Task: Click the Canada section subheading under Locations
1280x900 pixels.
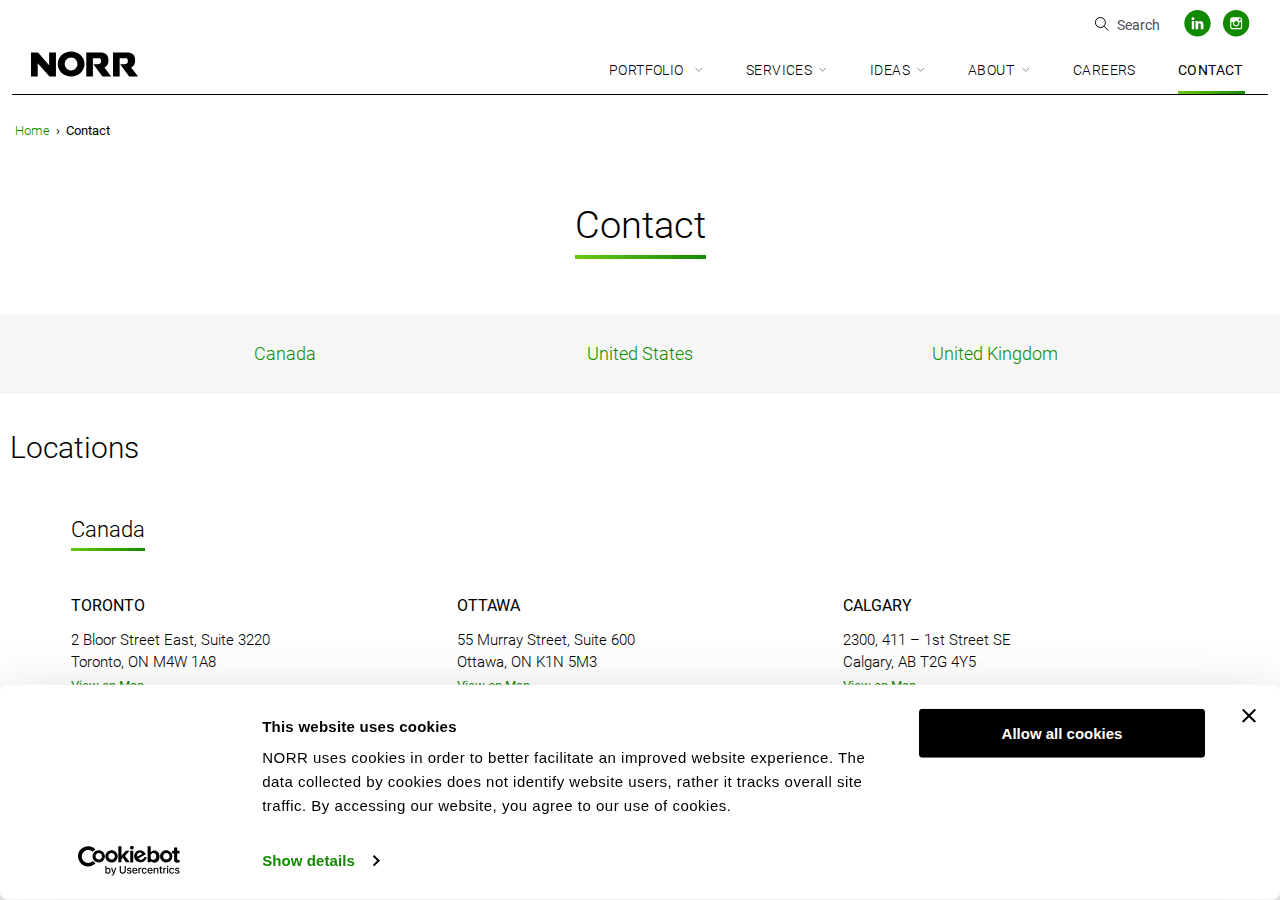Action: (108, 530)
